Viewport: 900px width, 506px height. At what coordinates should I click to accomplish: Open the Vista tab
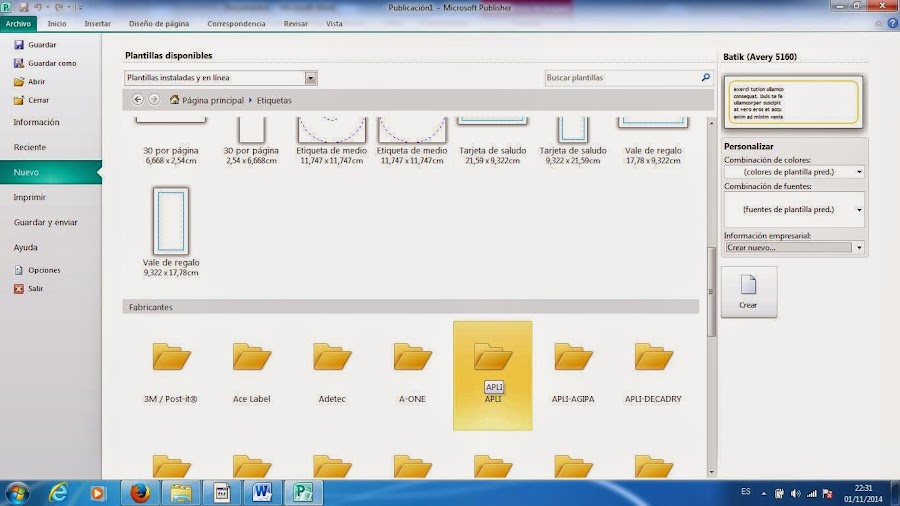pyautogui.click(x=334, y=24)
